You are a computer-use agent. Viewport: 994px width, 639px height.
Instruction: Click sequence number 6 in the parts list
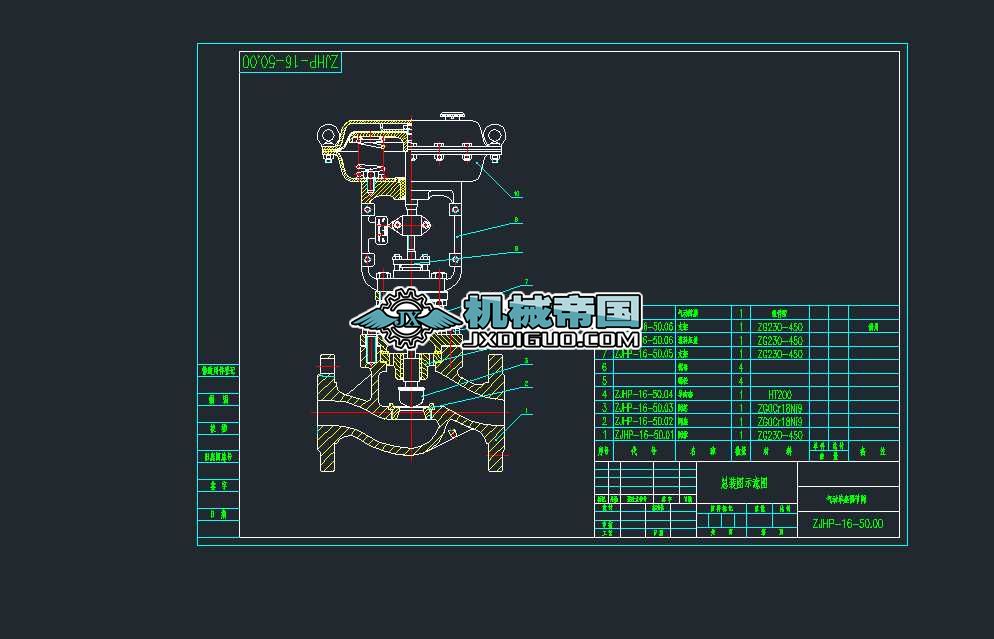point(604,367)
